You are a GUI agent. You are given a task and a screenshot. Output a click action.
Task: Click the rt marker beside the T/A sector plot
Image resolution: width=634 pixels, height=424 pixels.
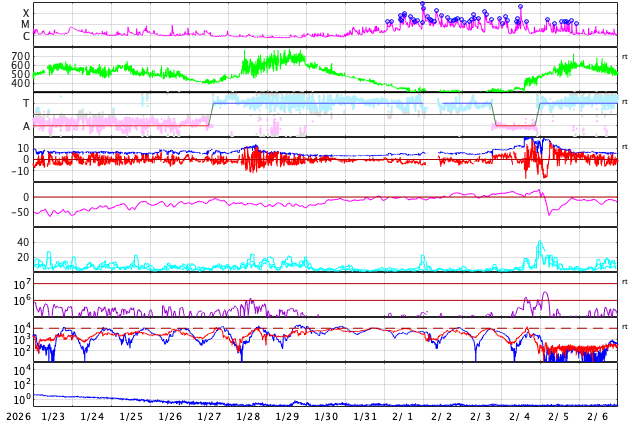click(x=625, y=101)
